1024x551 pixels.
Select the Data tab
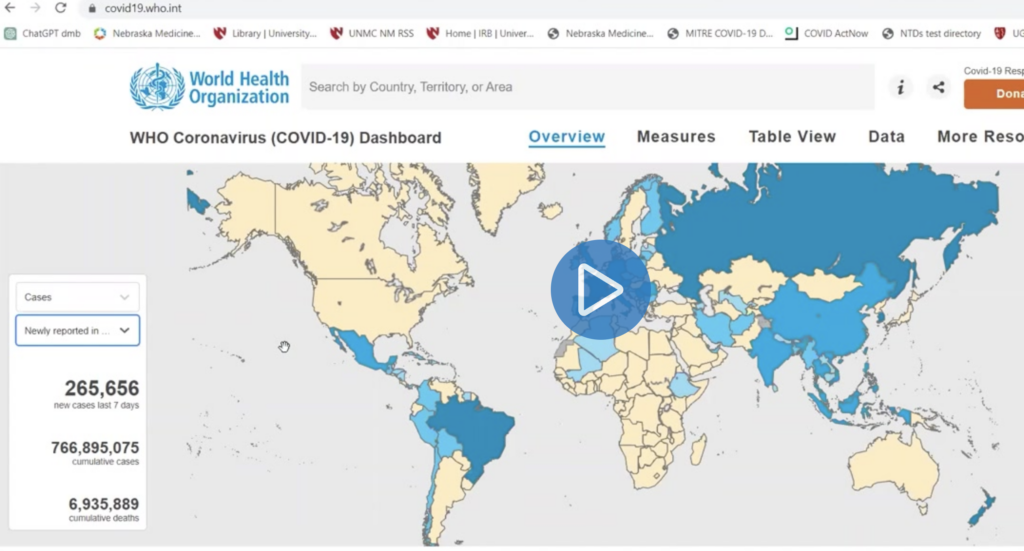886,136
